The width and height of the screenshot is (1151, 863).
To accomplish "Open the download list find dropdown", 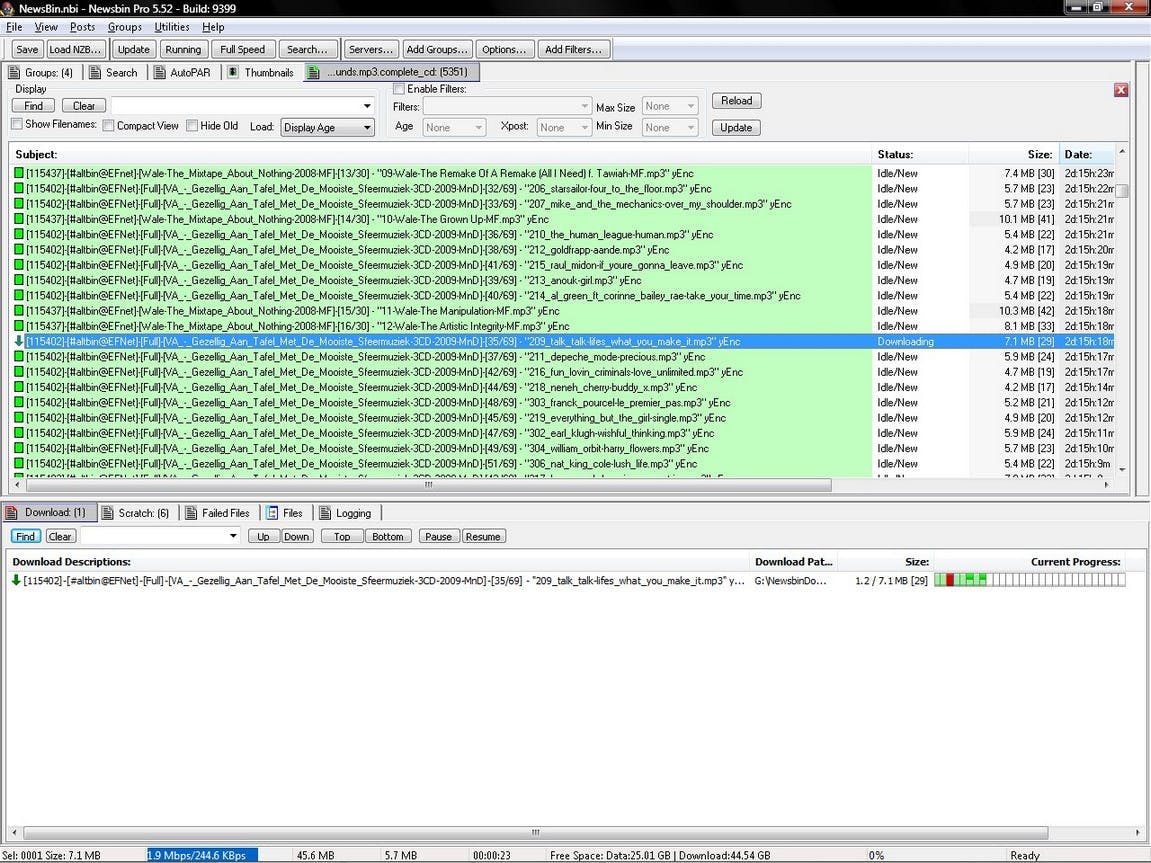I will (233, 536).
